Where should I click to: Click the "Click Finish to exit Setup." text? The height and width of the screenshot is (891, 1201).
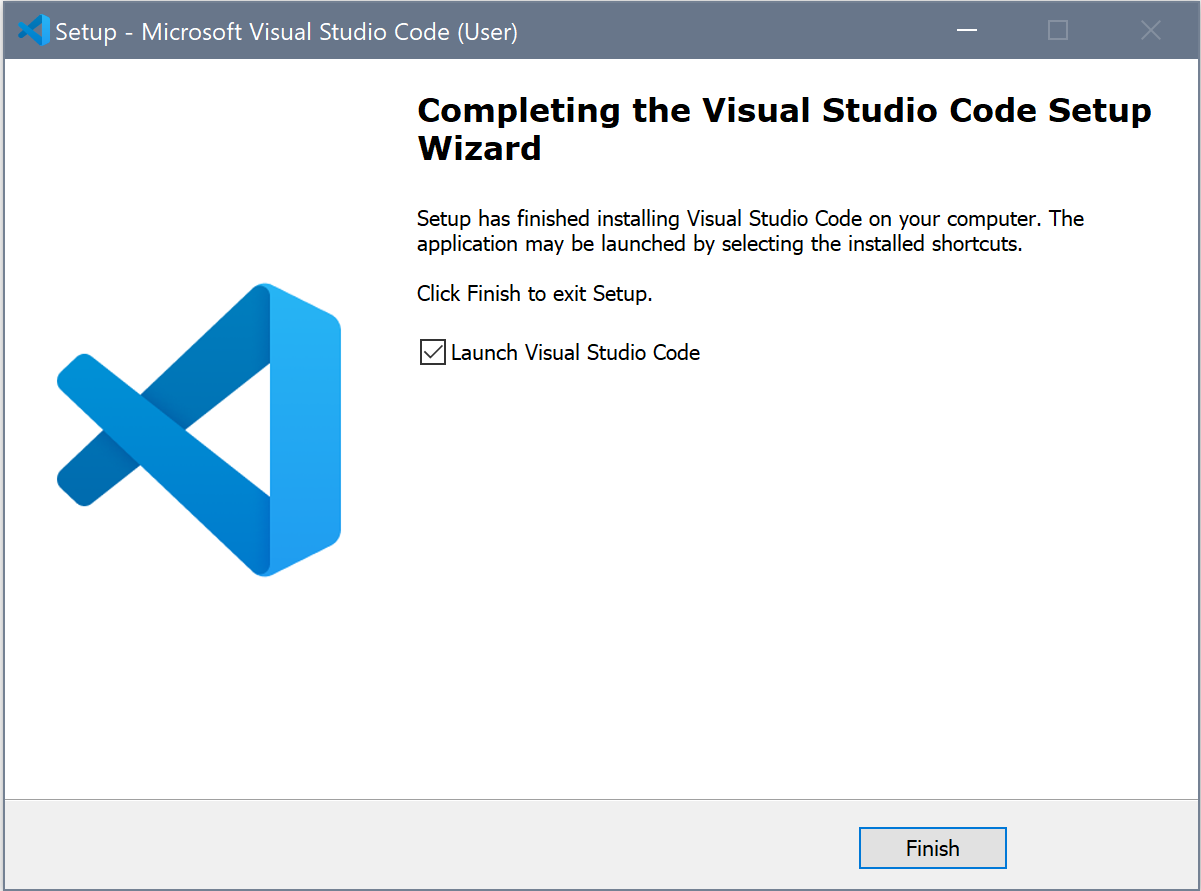pos(535,294)
